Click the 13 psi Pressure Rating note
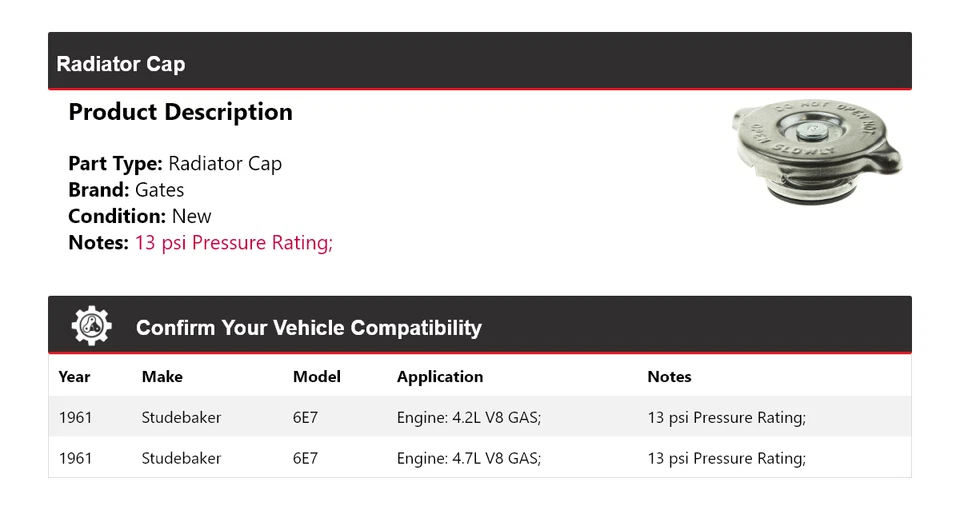This screenshot has width=960, height=510. click(233, 243)
